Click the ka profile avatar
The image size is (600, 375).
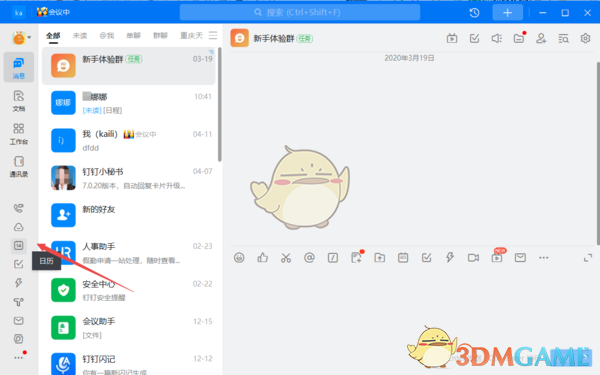[19, 13]
